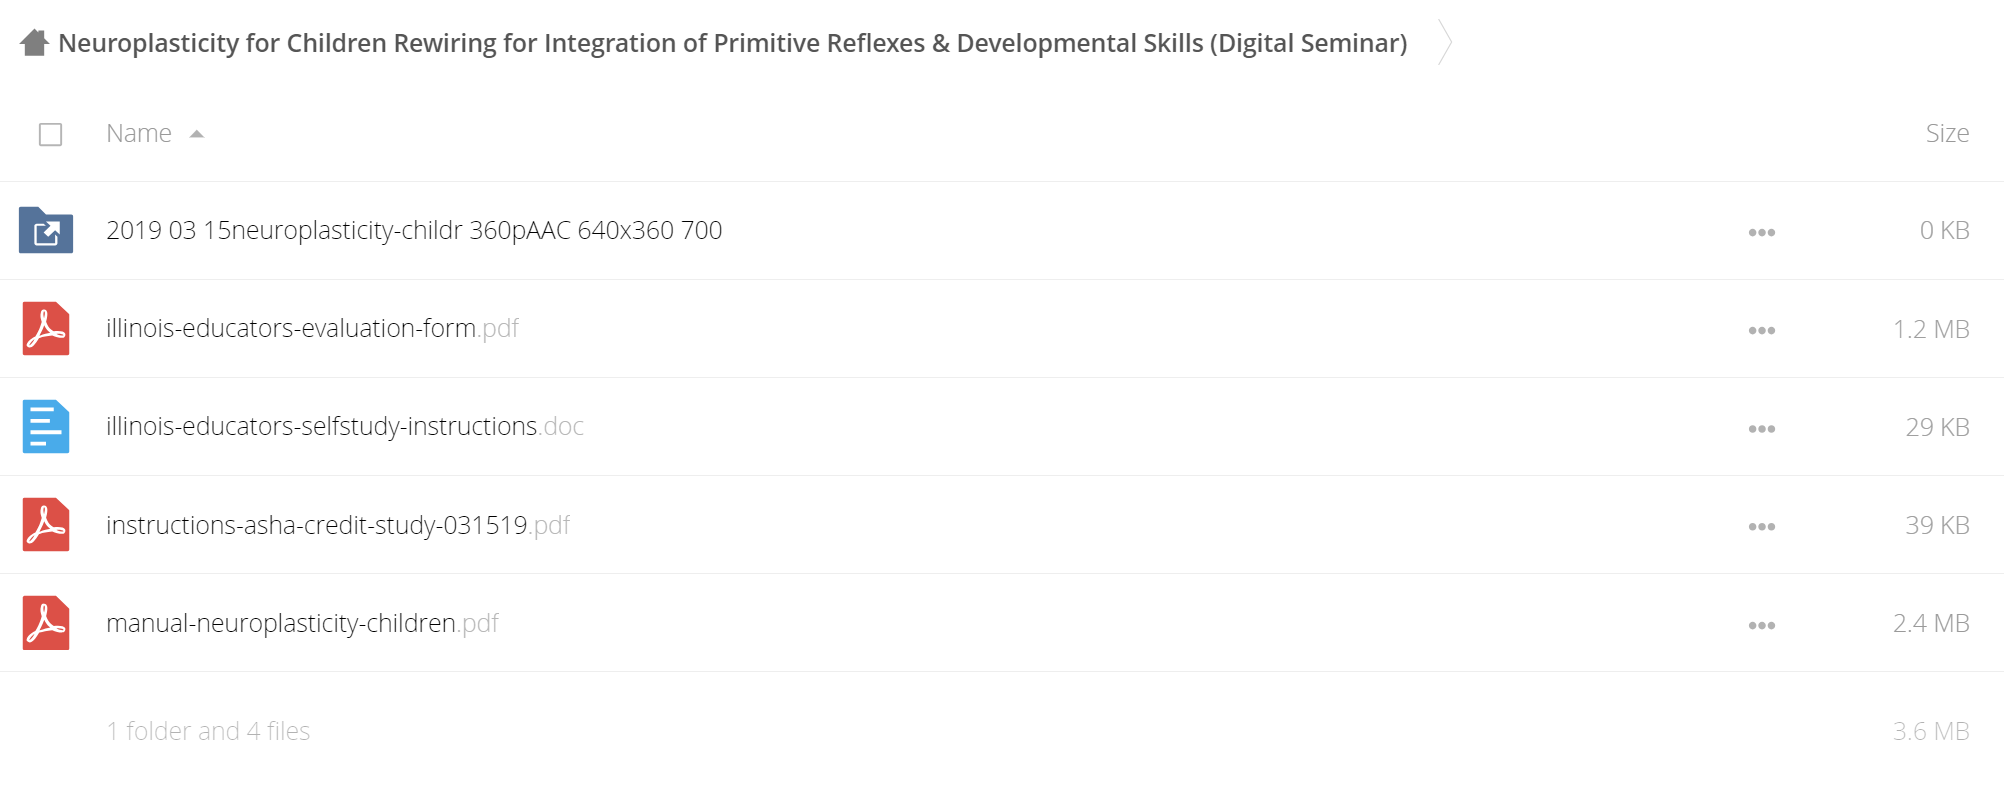Open more actions for instructions-asha-credit-study-031519.pdf
This screenshot has height=810, width=2004.
coord(1762,526)
